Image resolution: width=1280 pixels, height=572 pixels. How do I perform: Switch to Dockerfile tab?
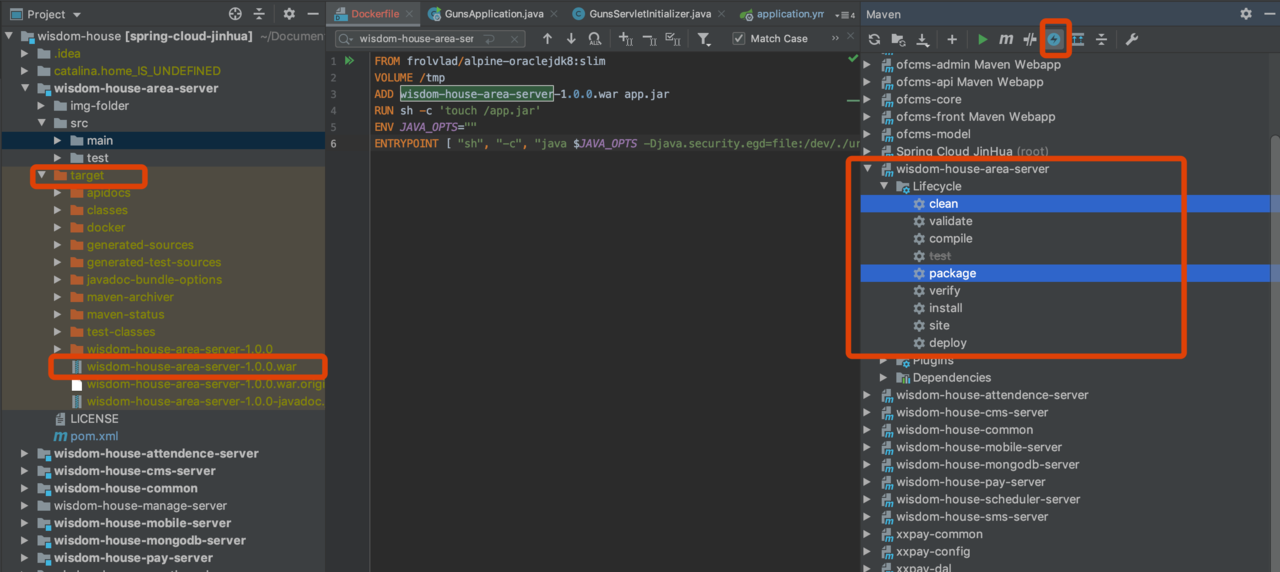click(x=375, y=14)
